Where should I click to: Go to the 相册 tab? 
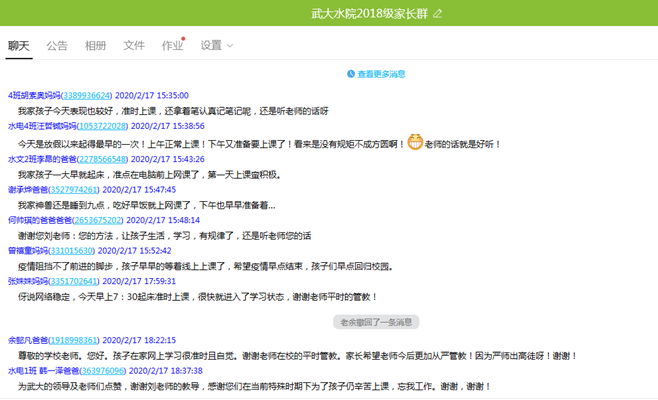pos(95,46)
